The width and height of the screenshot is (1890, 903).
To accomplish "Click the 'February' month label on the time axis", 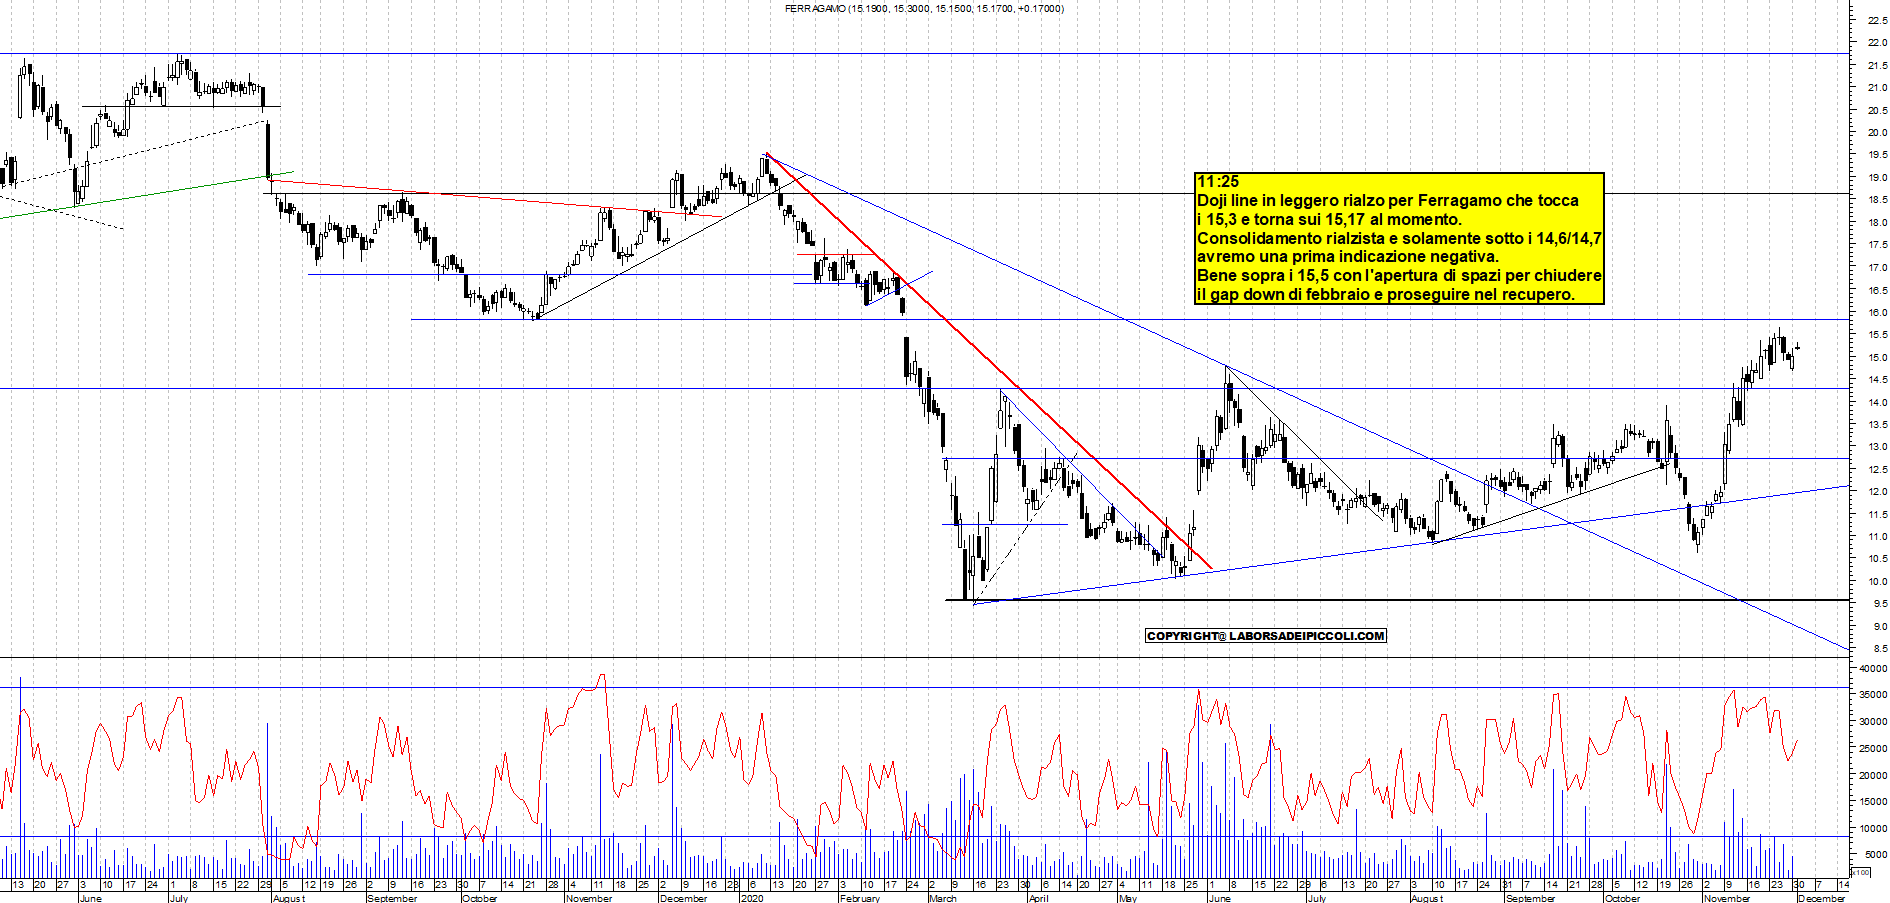I will pos(860,898).
